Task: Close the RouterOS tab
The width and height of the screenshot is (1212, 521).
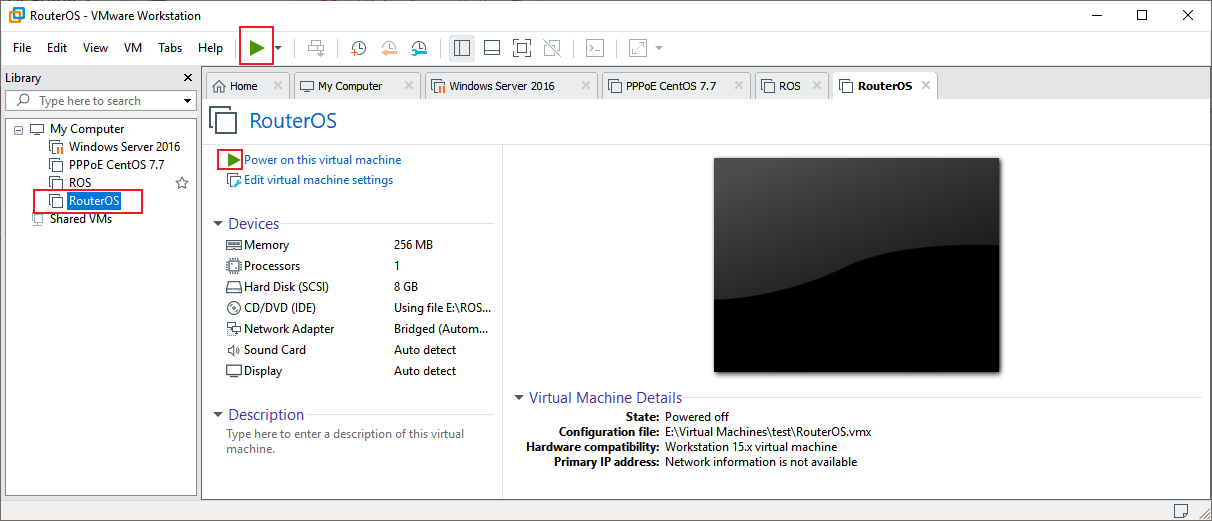Action: point(925,86)
